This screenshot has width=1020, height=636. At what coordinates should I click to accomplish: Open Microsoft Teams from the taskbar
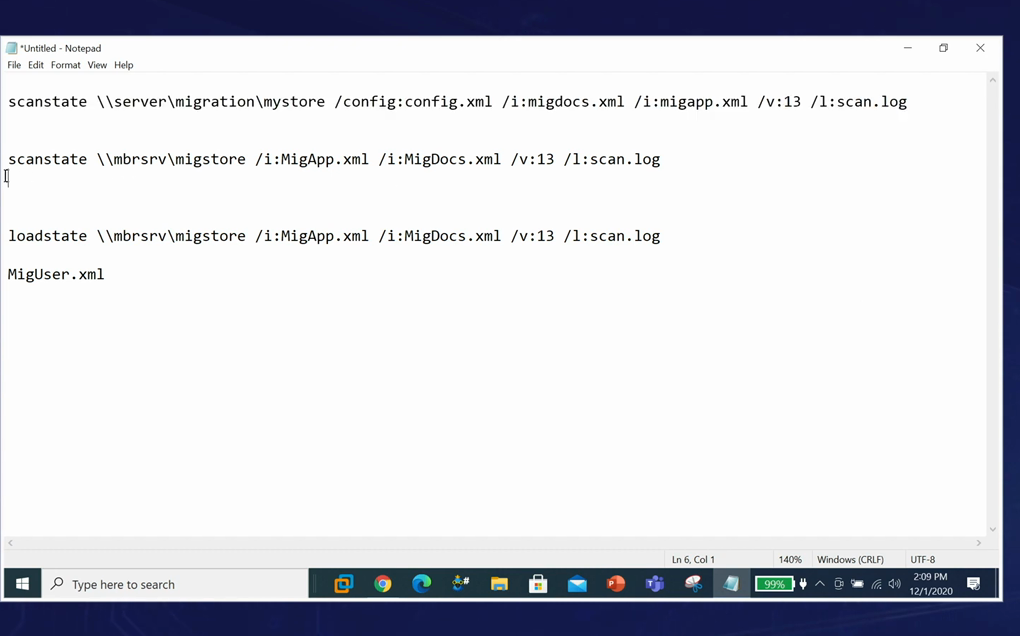(655, 584)
